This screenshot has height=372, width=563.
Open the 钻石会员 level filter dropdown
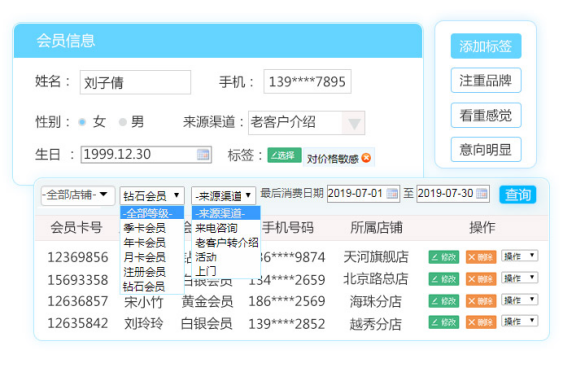[152, 196]
